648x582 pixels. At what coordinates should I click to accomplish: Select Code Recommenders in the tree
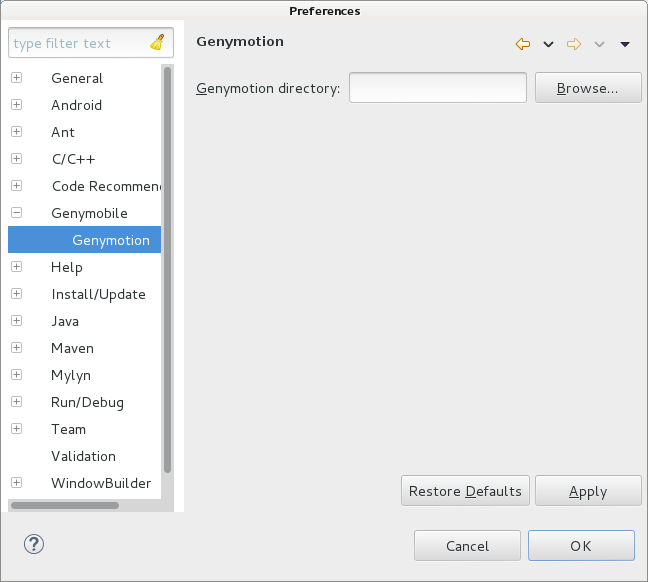(106, 186)
